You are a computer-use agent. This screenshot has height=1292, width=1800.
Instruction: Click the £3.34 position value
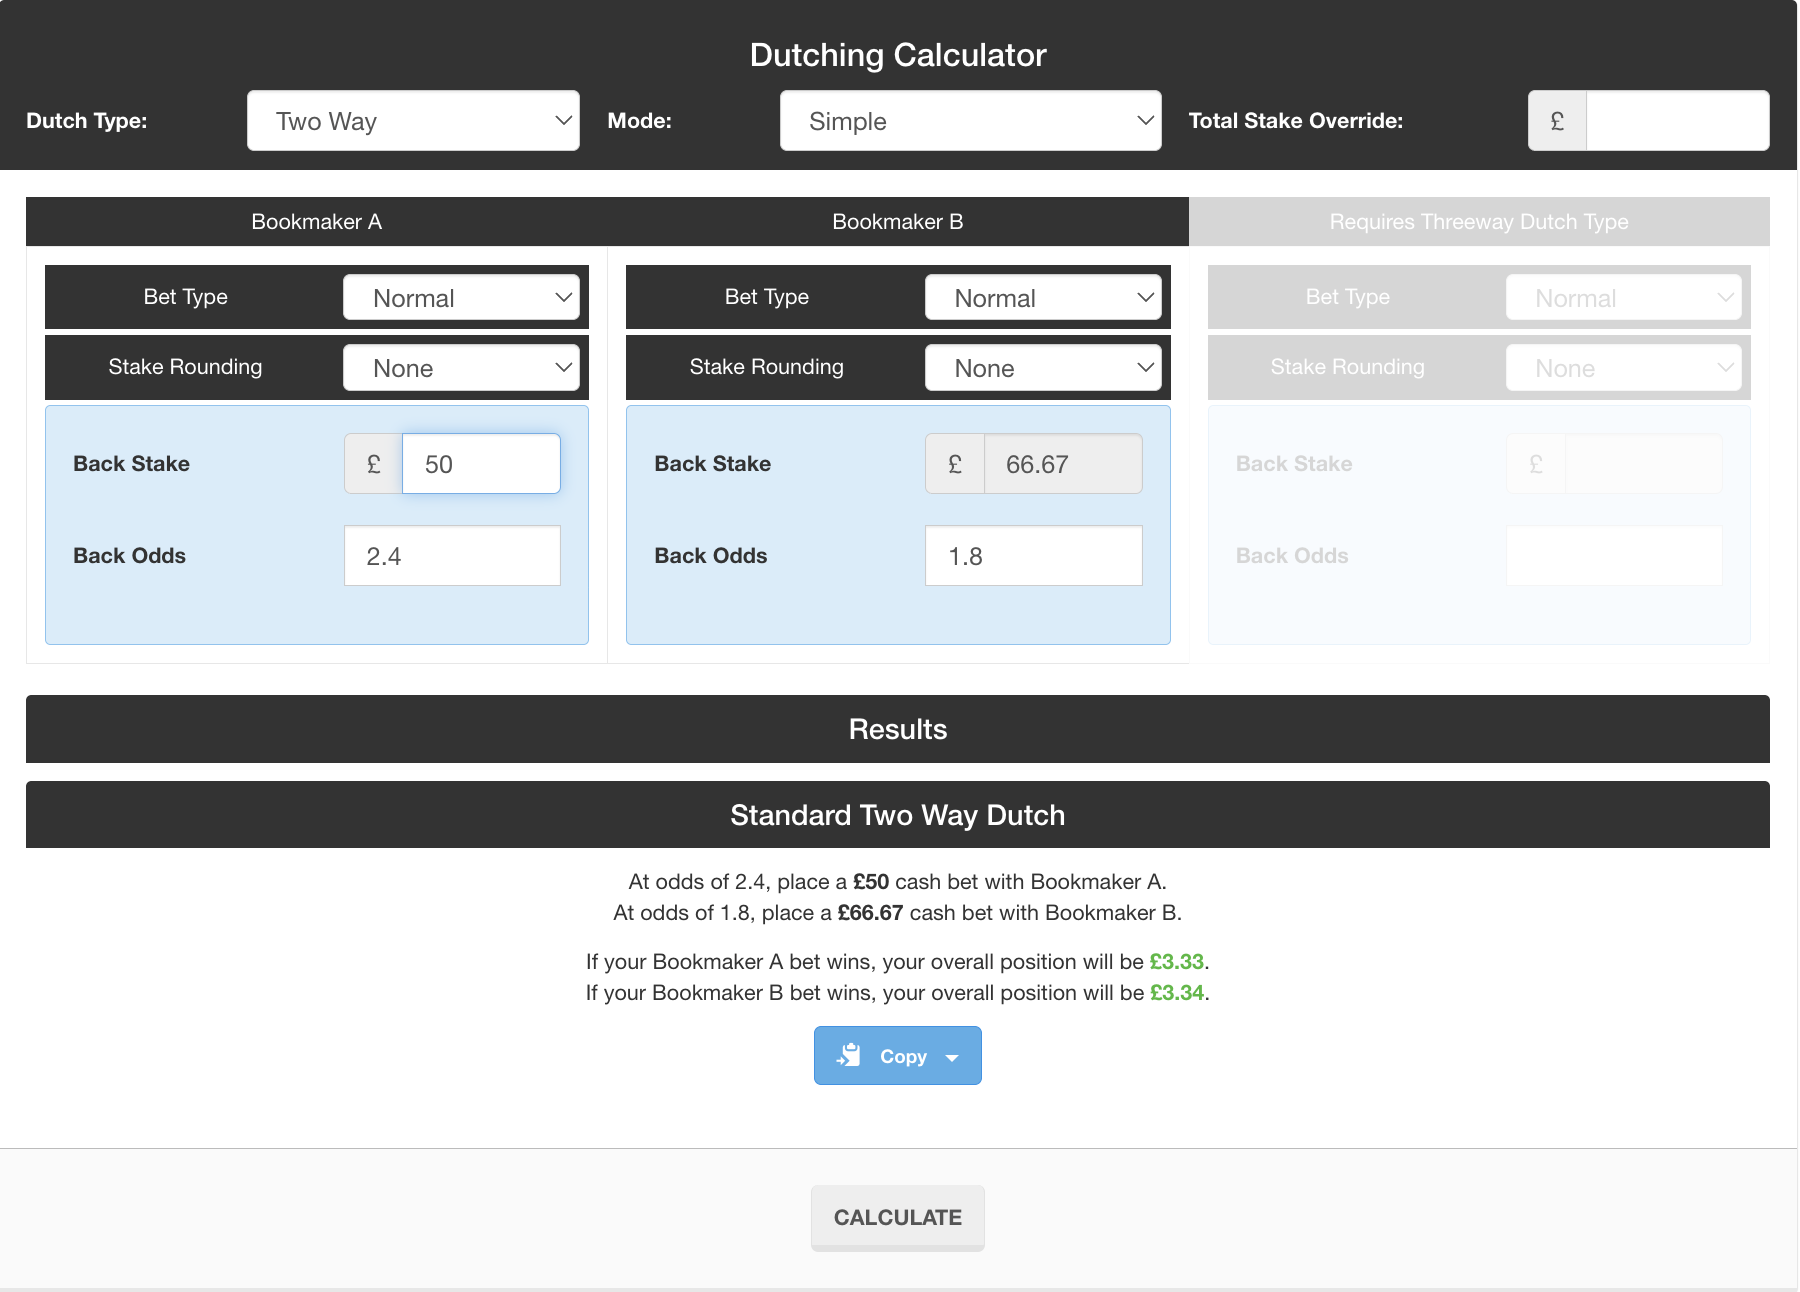tap(1177, 993)
